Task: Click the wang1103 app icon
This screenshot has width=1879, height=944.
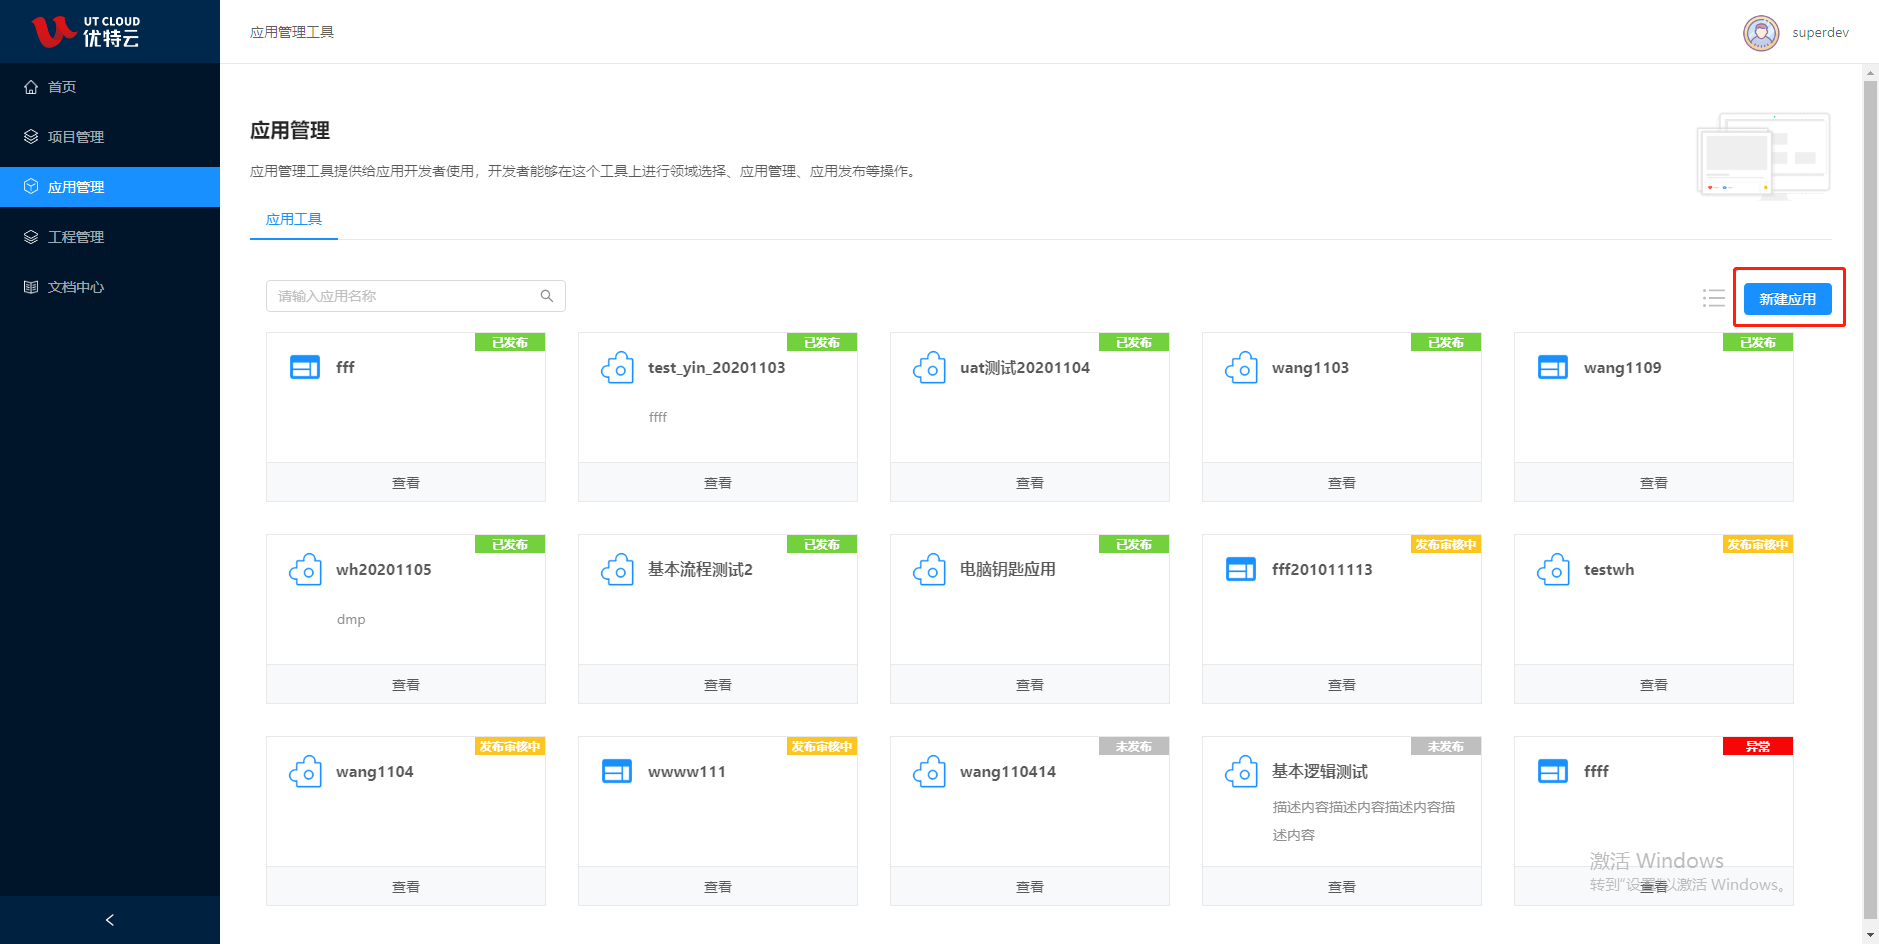Action: (x=1241, y=368)
